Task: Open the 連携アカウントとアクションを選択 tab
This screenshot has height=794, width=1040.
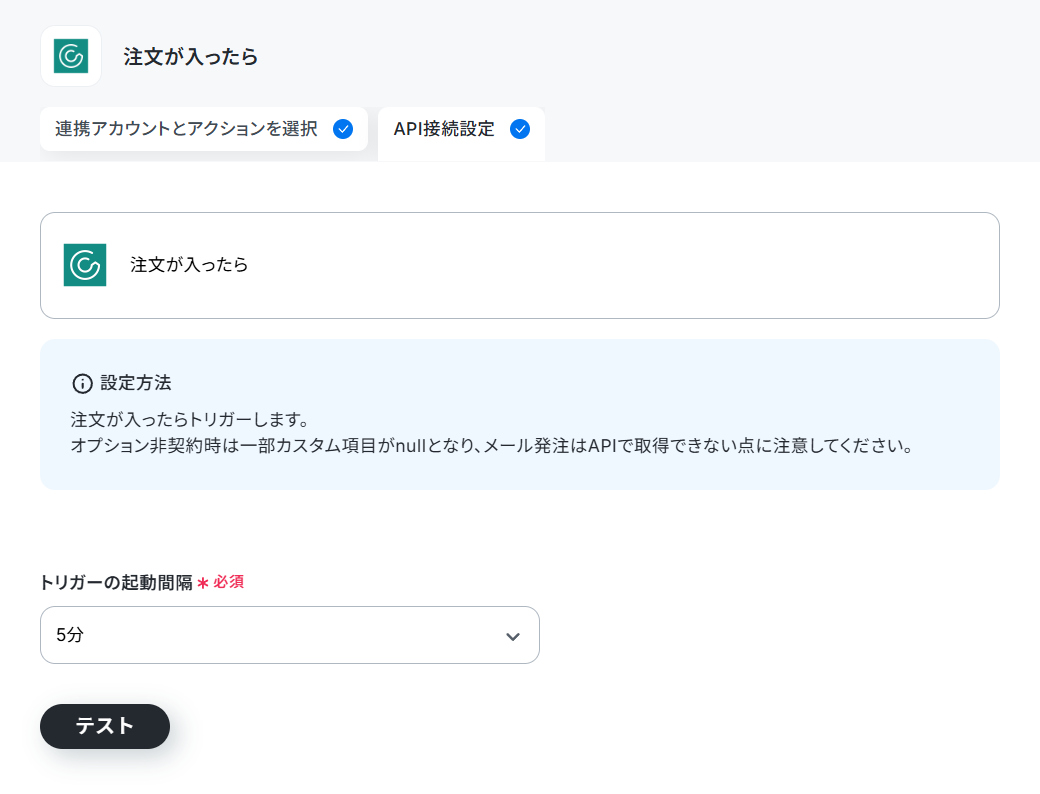Action: [204, 129]
